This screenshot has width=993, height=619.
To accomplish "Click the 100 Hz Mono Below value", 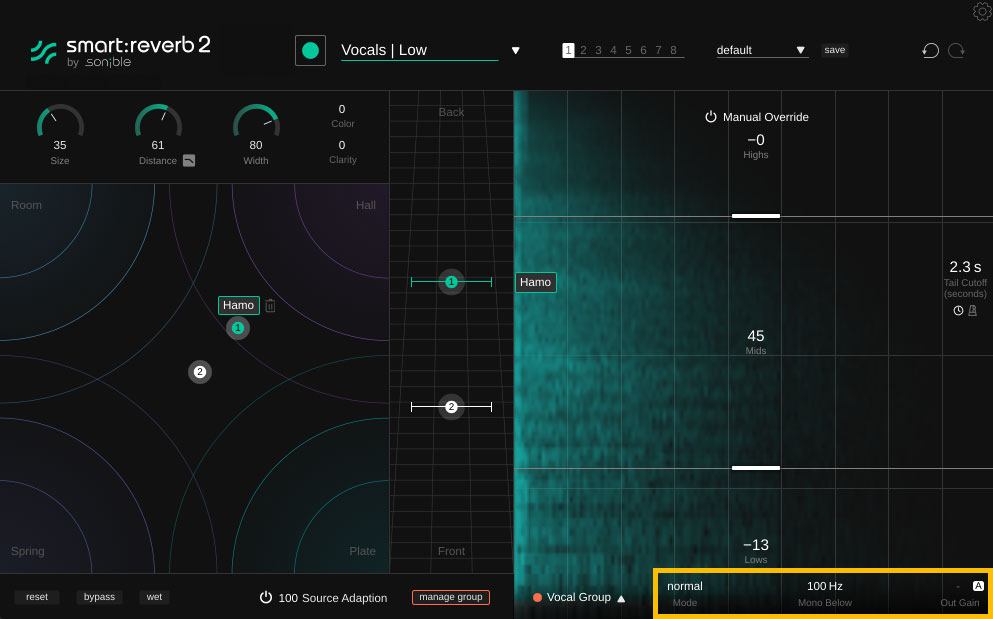I will [x=825, y=586].
